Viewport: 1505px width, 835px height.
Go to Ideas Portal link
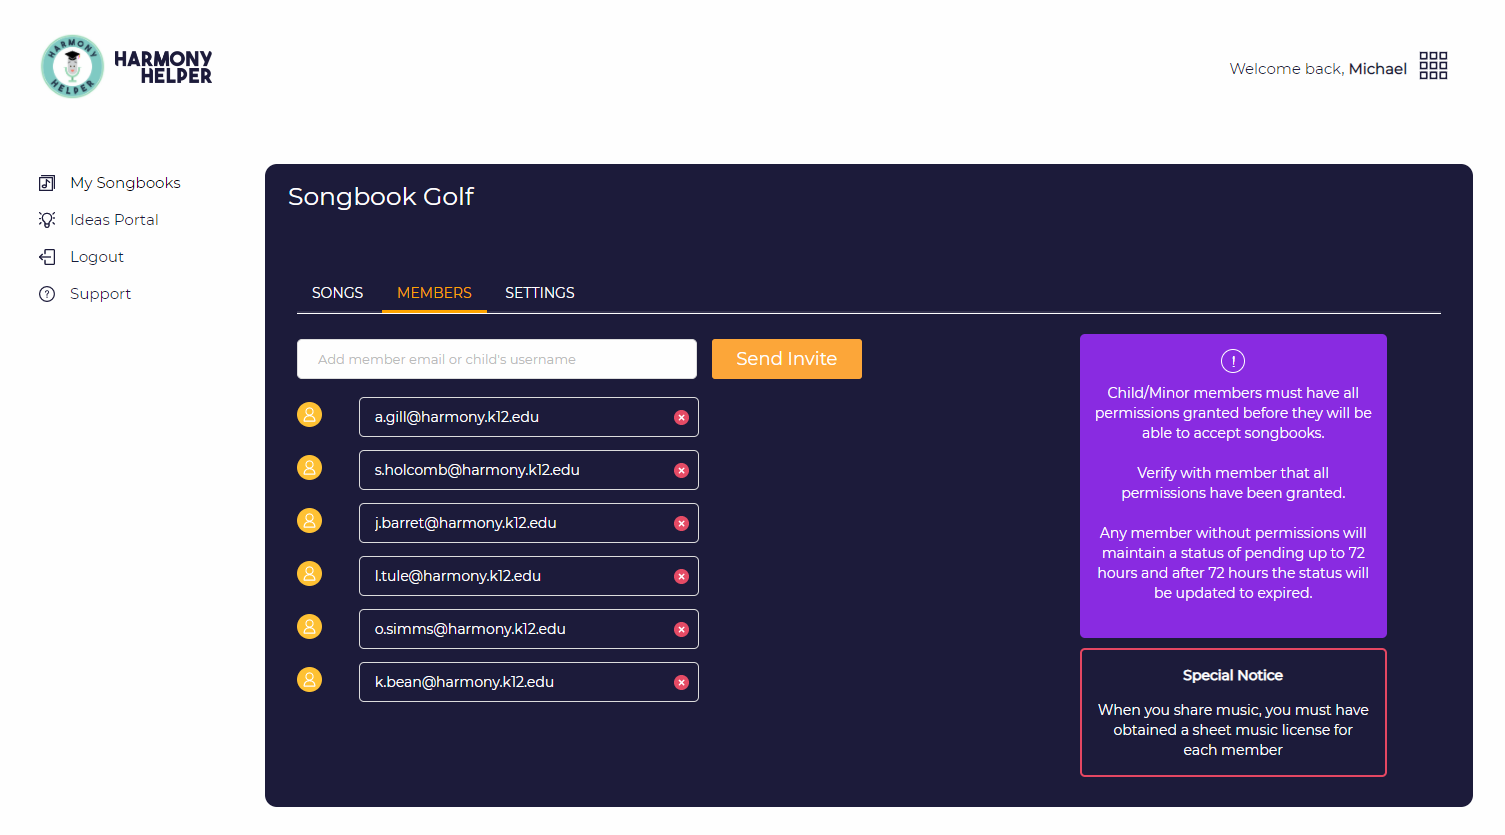coord(114,220)
